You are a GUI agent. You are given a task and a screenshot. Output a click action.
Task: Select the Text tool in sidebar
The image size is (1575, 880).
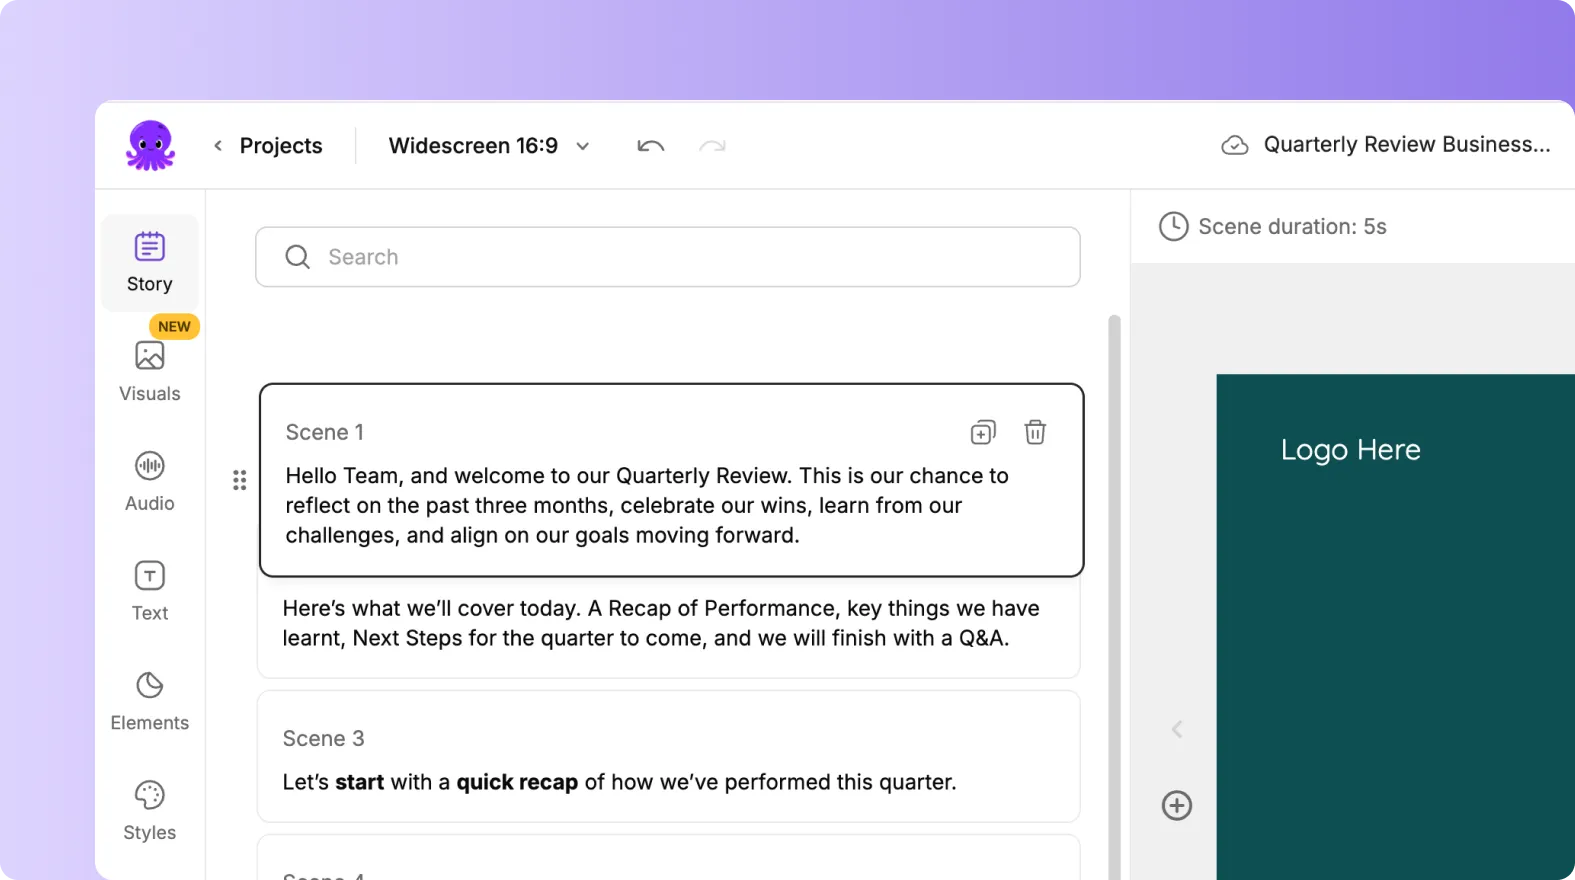coord(150,591)
